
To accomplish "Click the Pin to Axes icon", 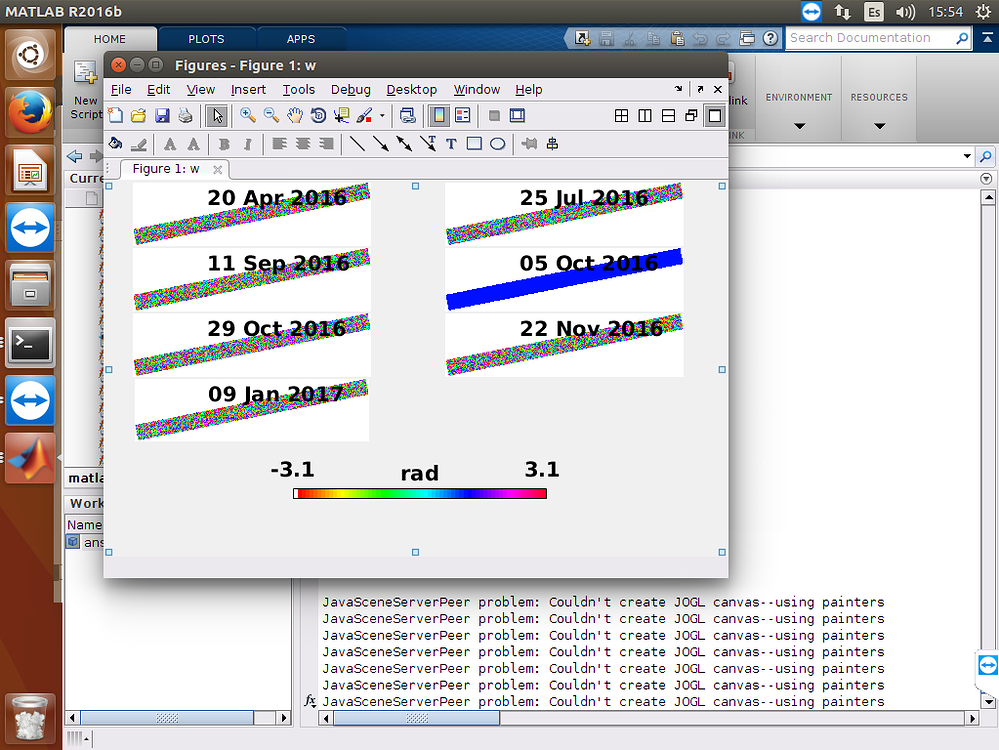I will coord(529,144).
